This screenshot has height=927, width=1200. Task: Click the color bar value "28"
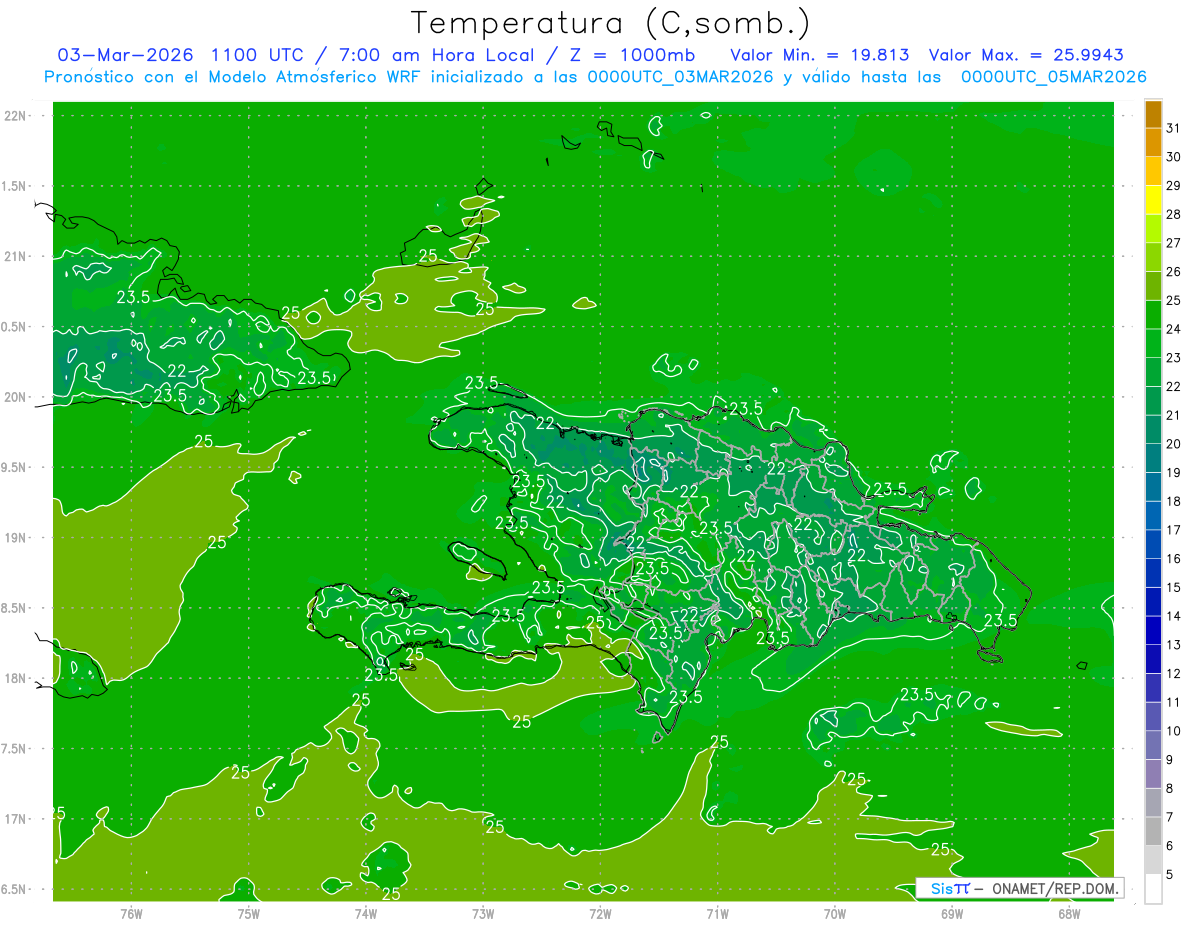tap(1173, 214)
